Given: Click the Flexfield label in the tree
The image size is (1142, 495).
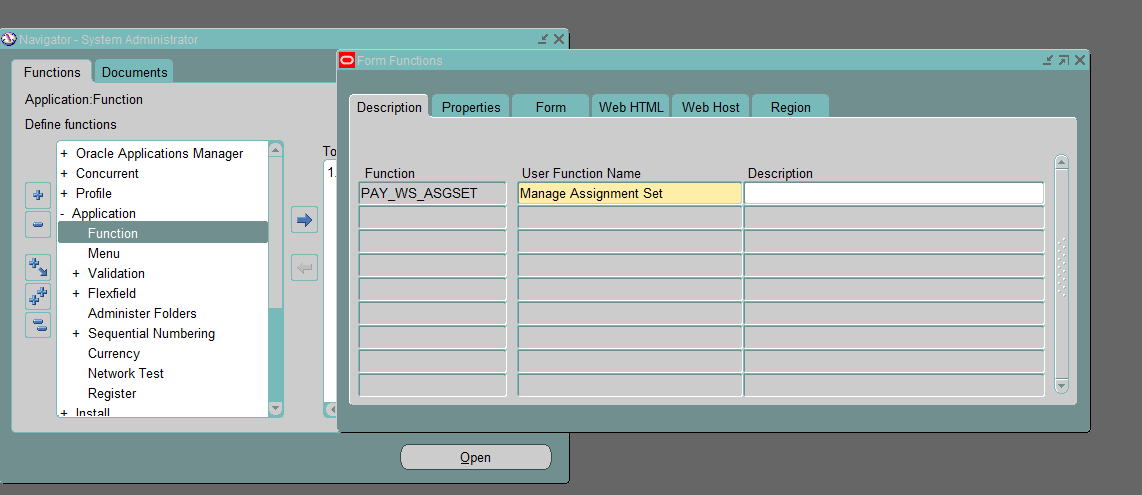Looking at the screenshot, I should coord(111,293).
